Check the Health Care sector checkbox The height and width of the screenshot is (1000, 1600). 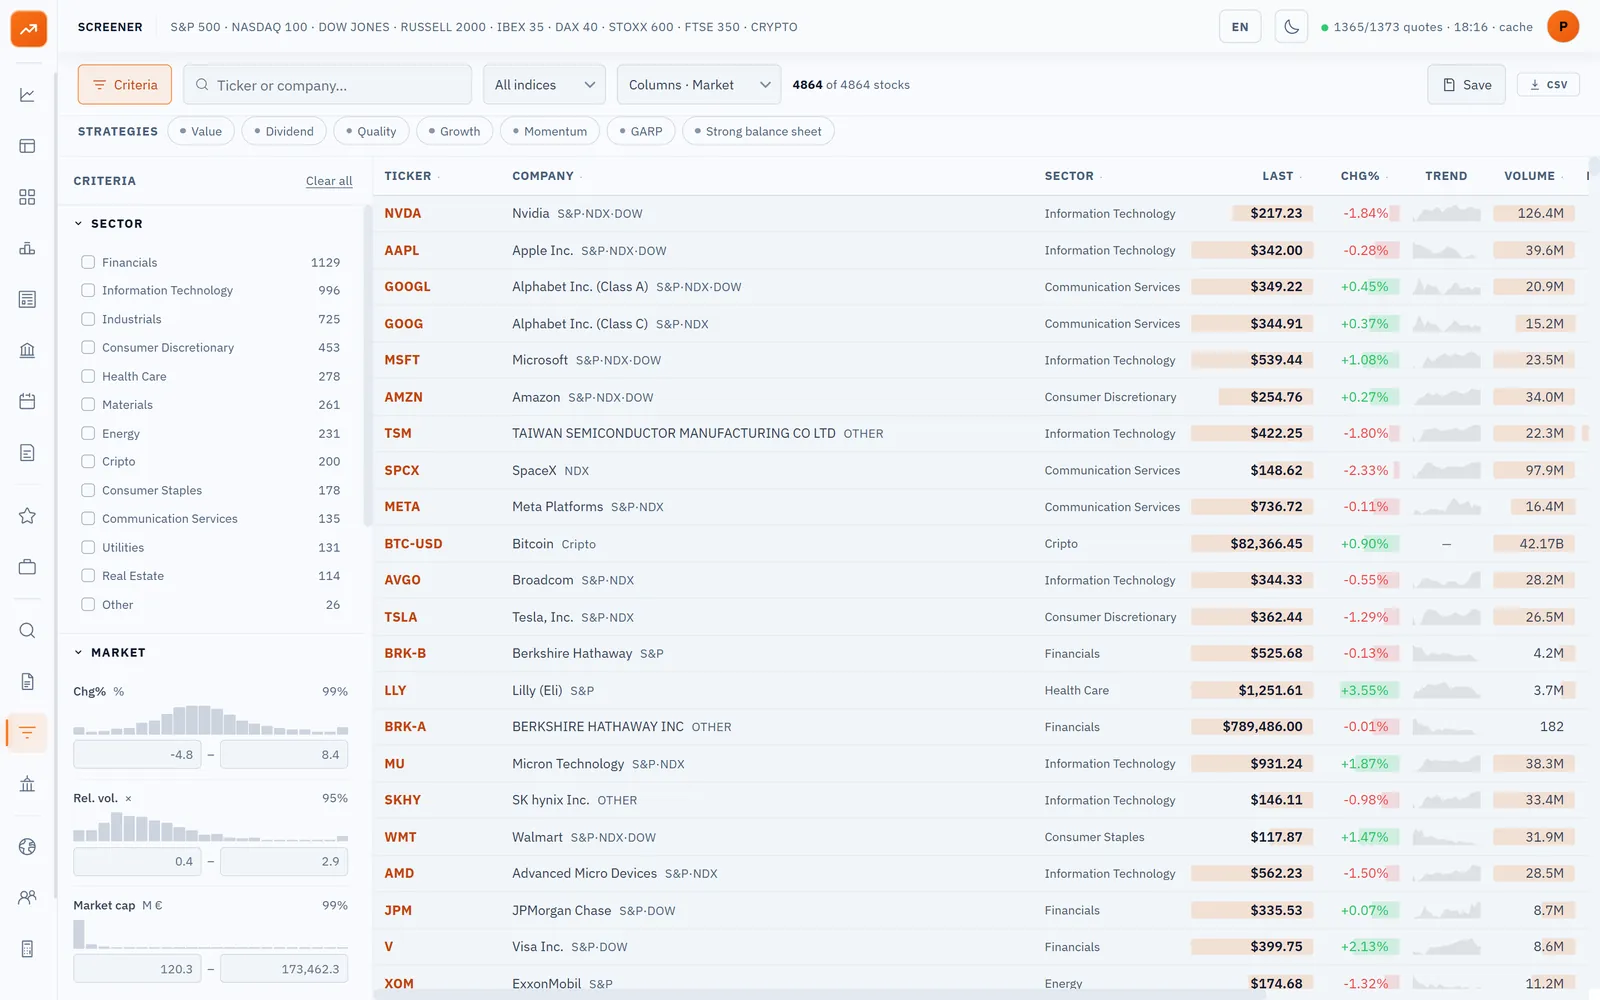(88, 376)
